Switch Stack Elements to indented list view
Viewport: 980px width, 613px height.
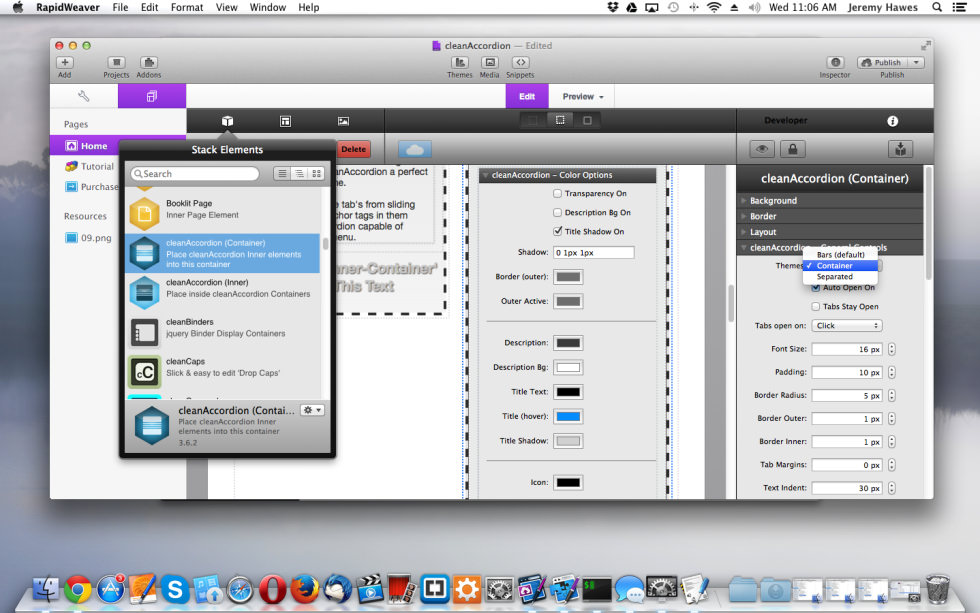pyautogui.click(x=299, y=174)
